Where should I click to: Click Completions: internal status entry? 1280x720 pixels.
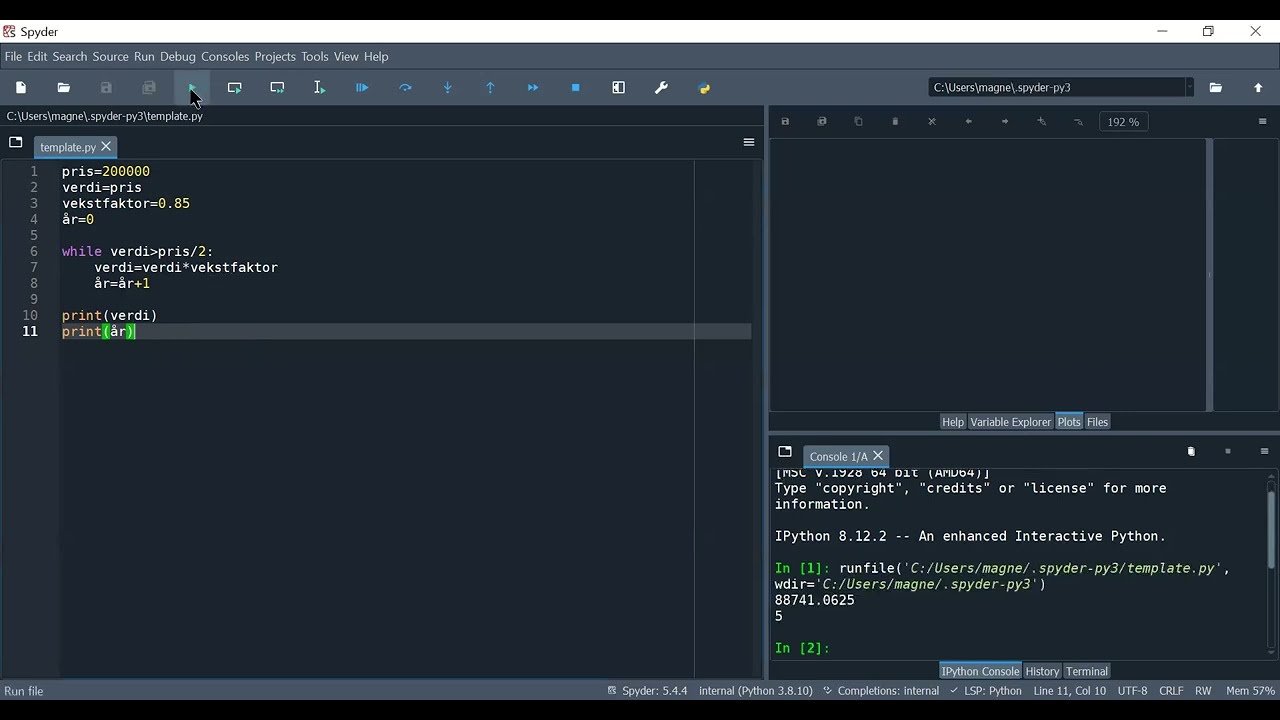(x=881, y=691)
